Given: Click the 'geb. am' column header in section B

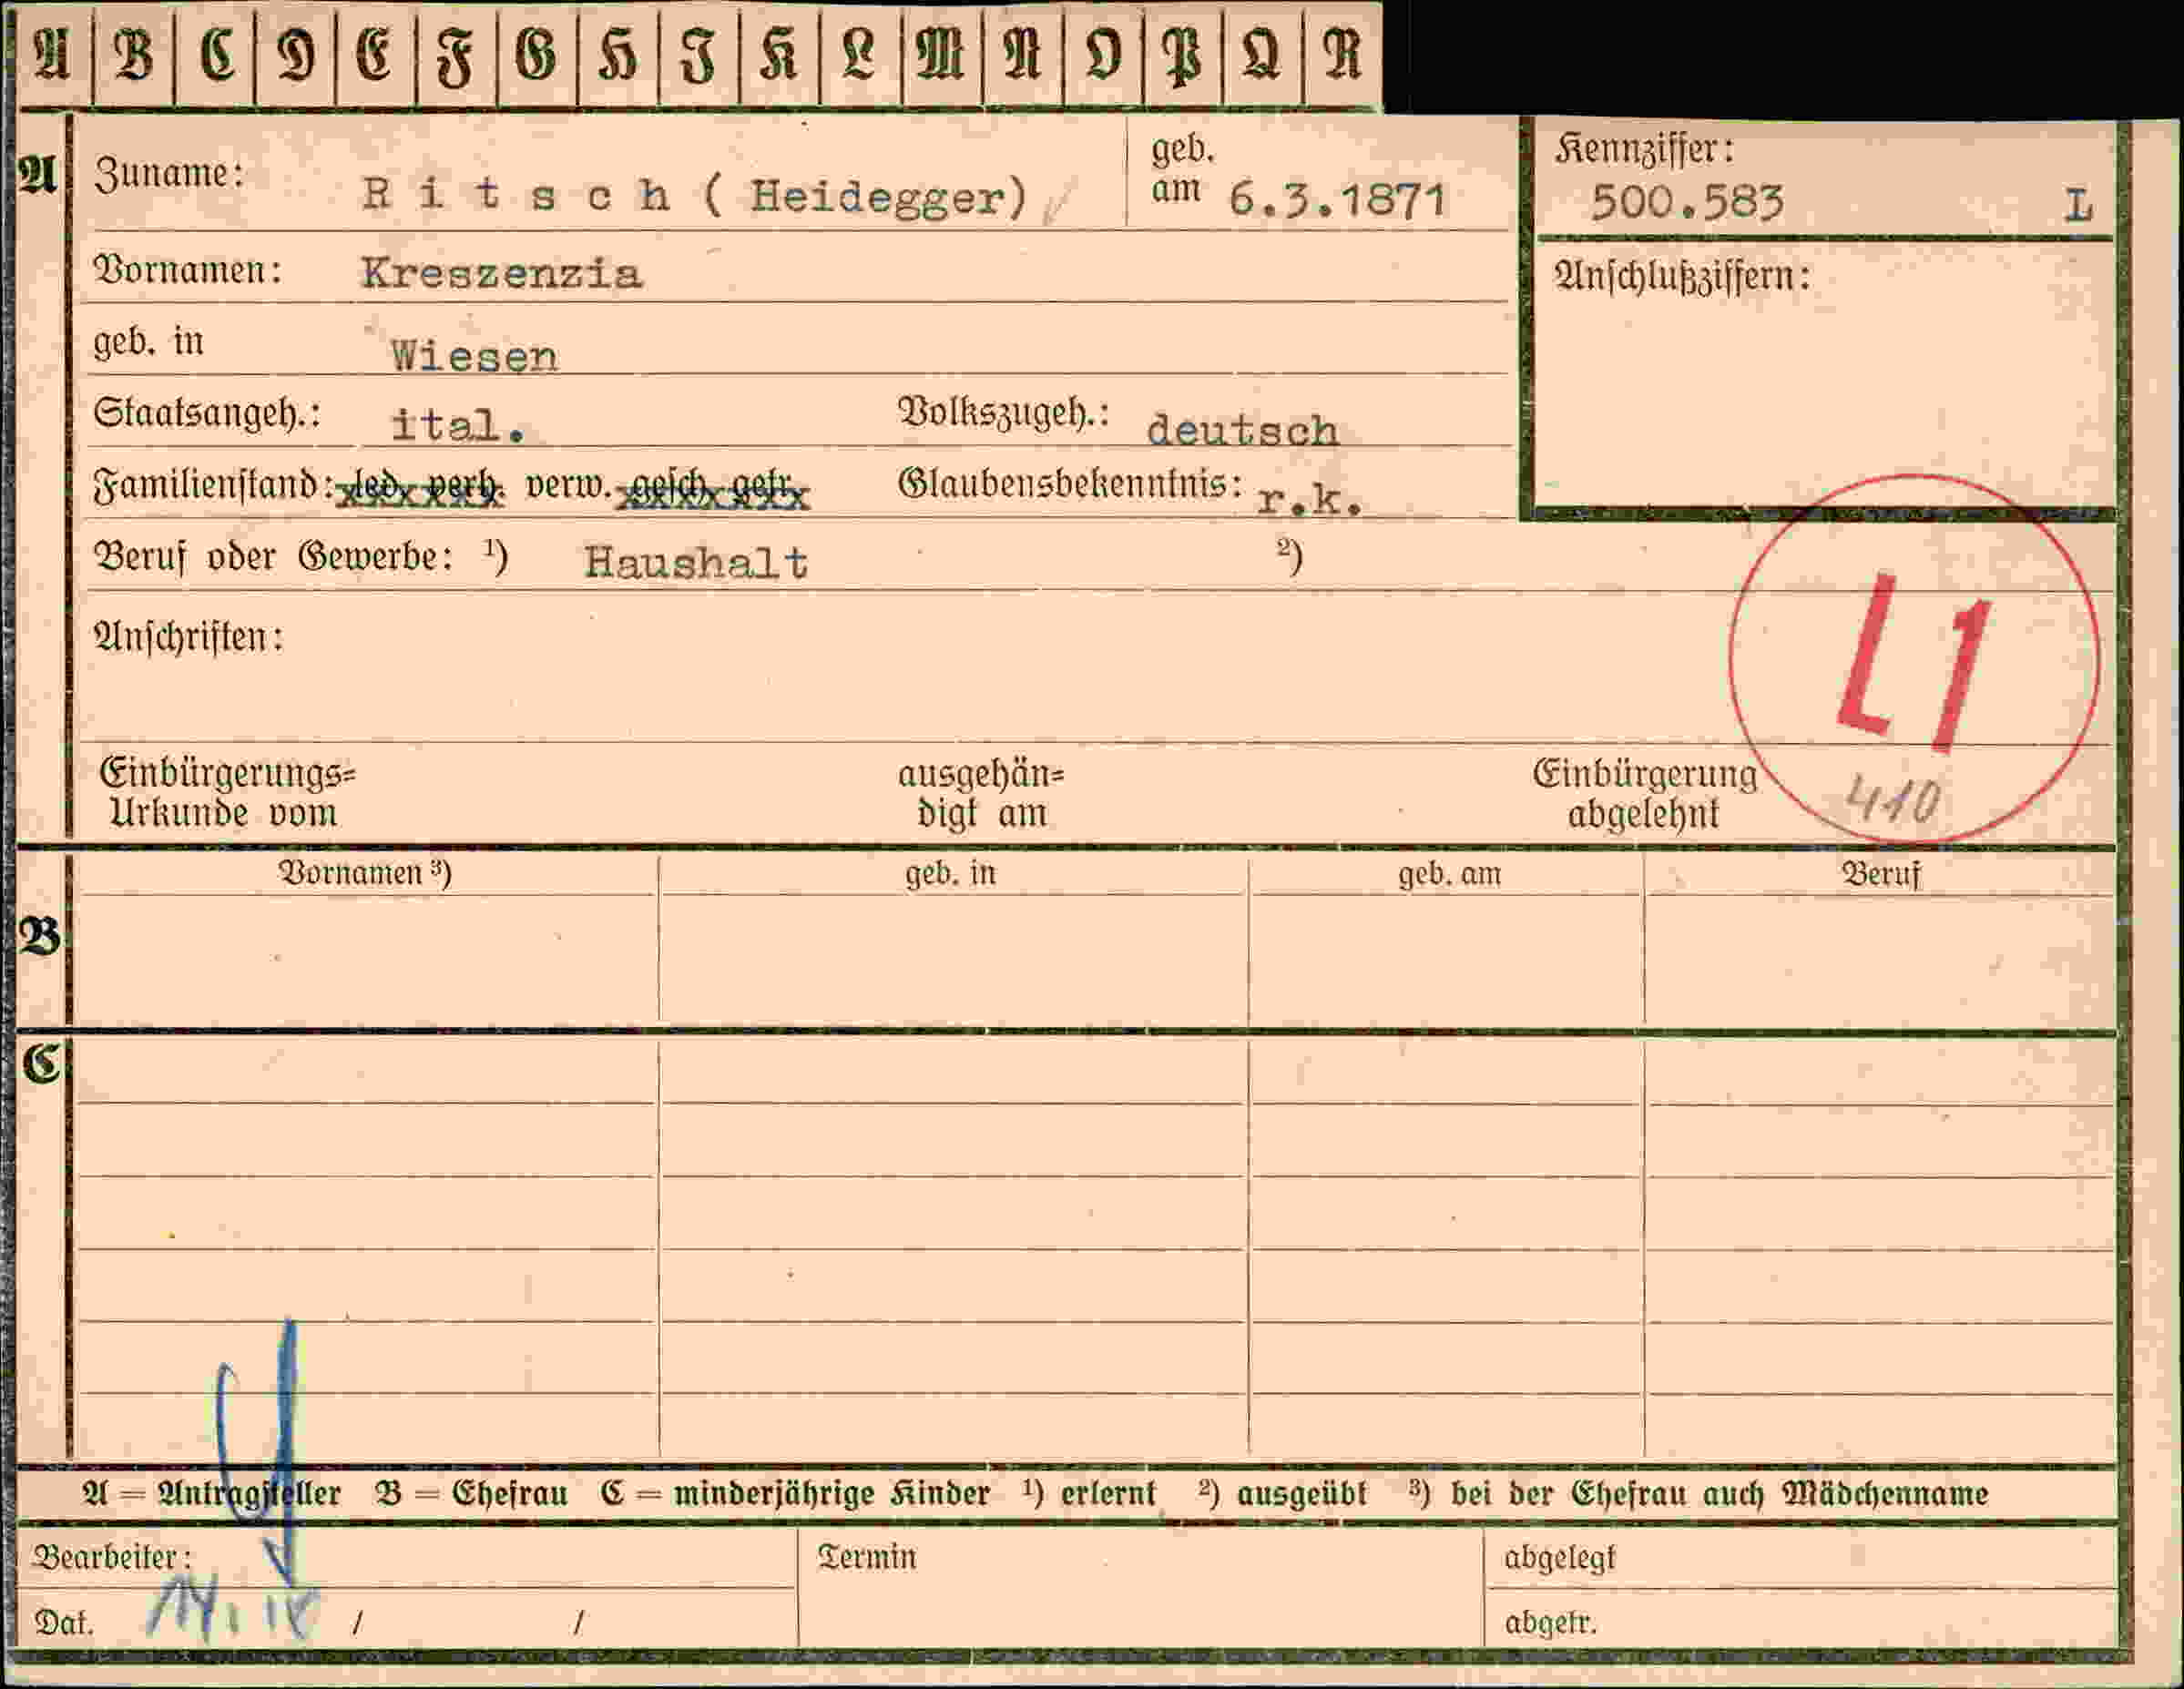Looking at the screenshot, I should click(x=1449, y=874).
